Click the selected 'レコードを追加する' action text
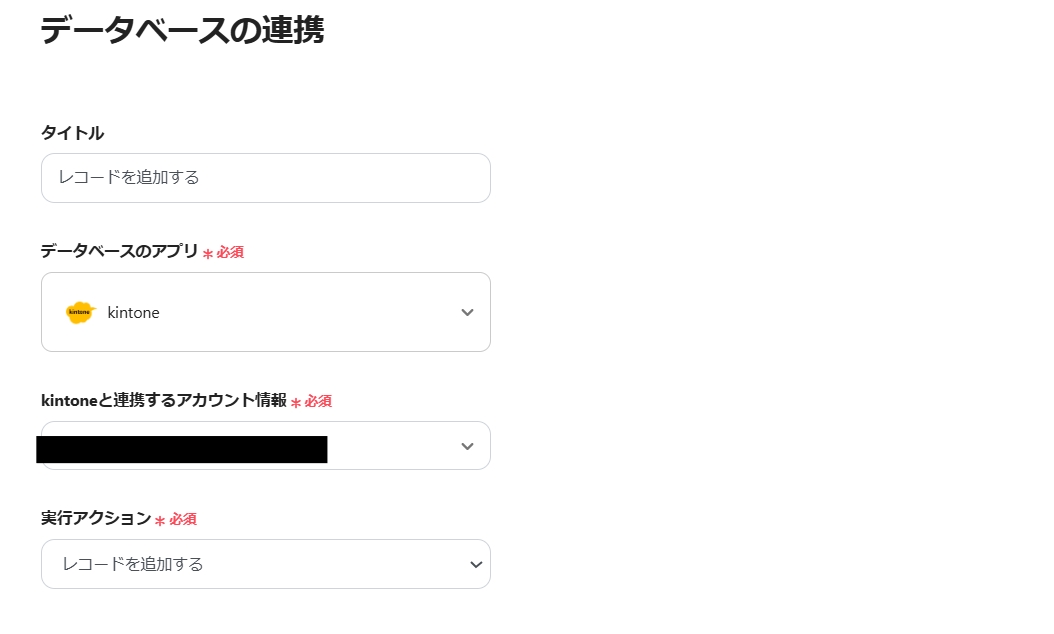Screen dimensions: 1054x634 pyautogui.click(x=133, y=564)
